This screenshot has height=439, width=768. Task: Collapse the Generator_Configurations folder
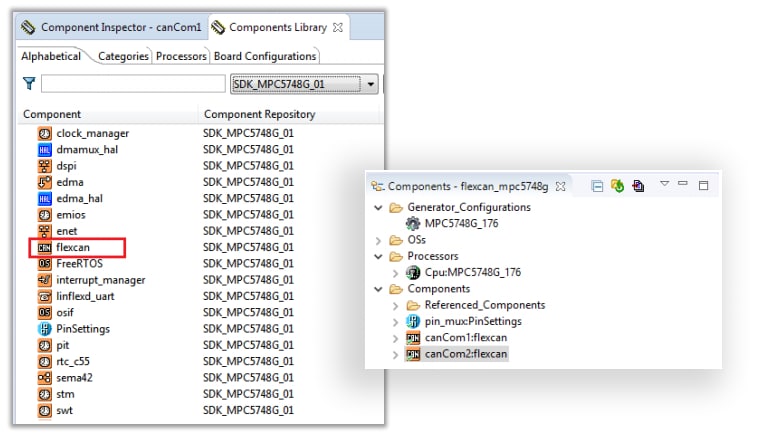click(x=378, y=207)
